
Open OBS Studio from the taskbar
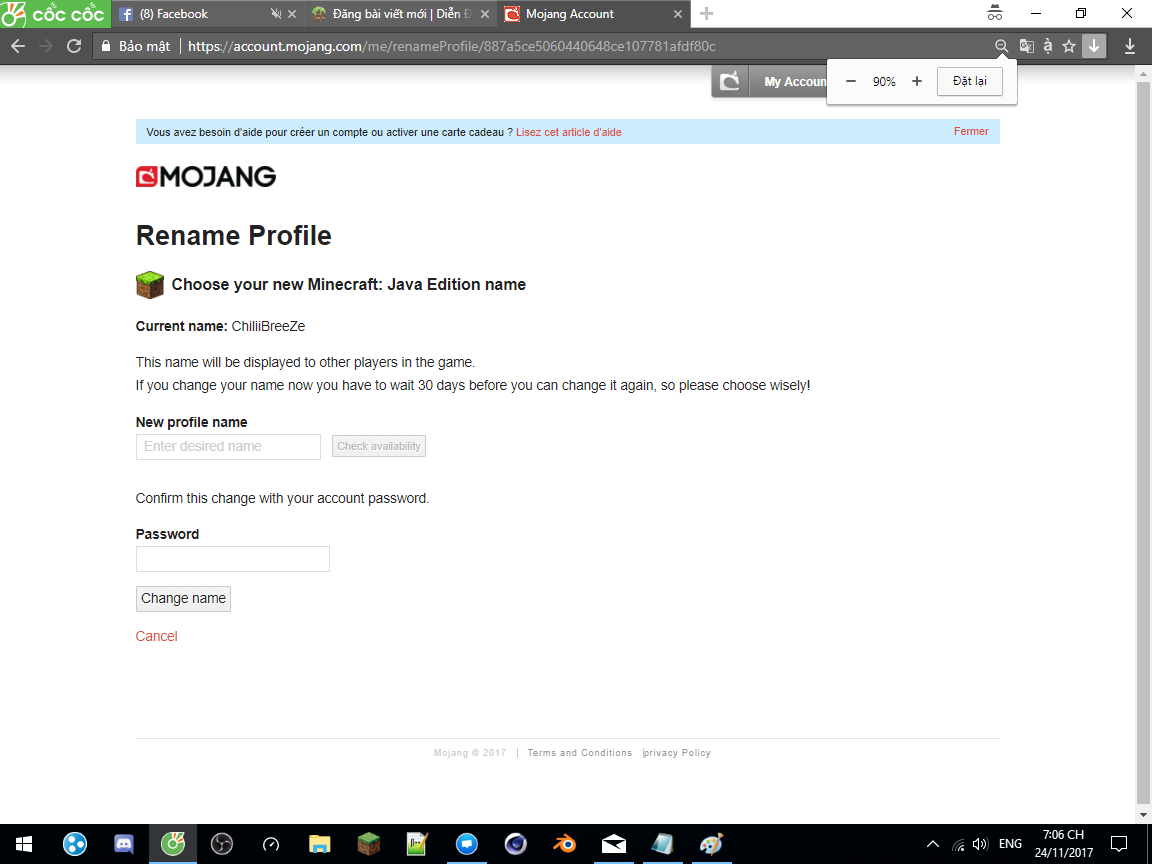[222, 844]
